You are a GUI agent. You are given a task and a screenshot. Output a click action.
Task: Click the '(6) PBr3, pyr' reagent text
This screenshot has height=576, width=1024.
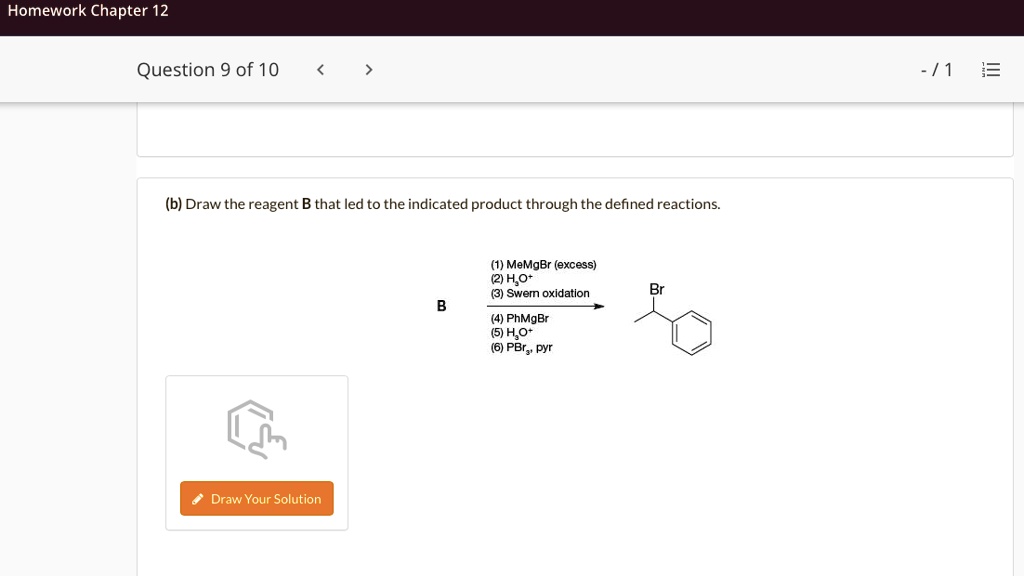tap(521, 347)
